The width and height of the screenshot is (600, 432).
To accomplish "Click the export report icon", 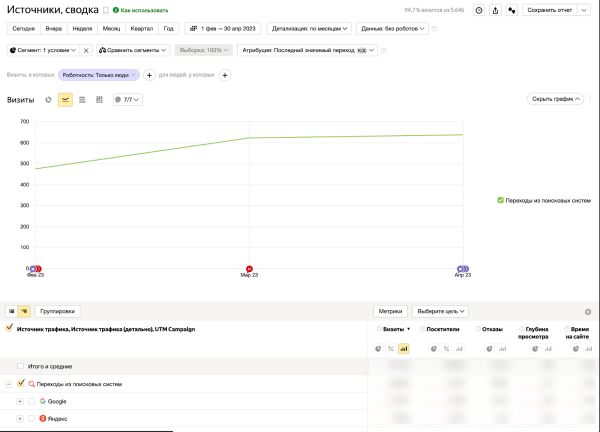I will (495, 10).
